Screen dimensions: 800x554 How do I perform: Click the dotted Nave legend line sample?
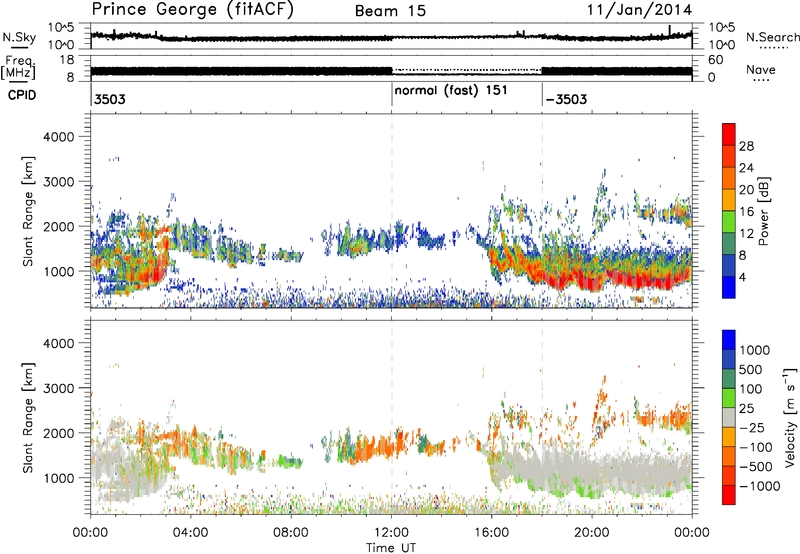761,80
